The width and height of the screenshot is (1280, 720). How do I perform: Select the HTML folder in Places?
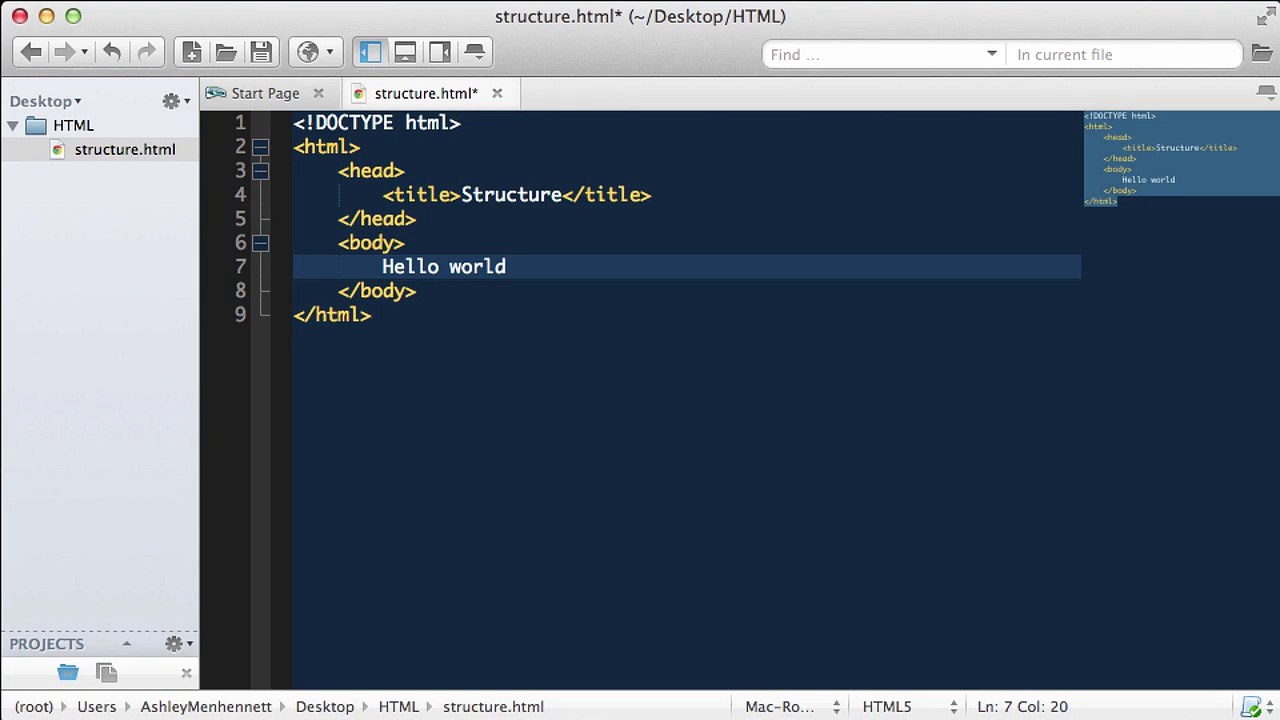point(73,125)
